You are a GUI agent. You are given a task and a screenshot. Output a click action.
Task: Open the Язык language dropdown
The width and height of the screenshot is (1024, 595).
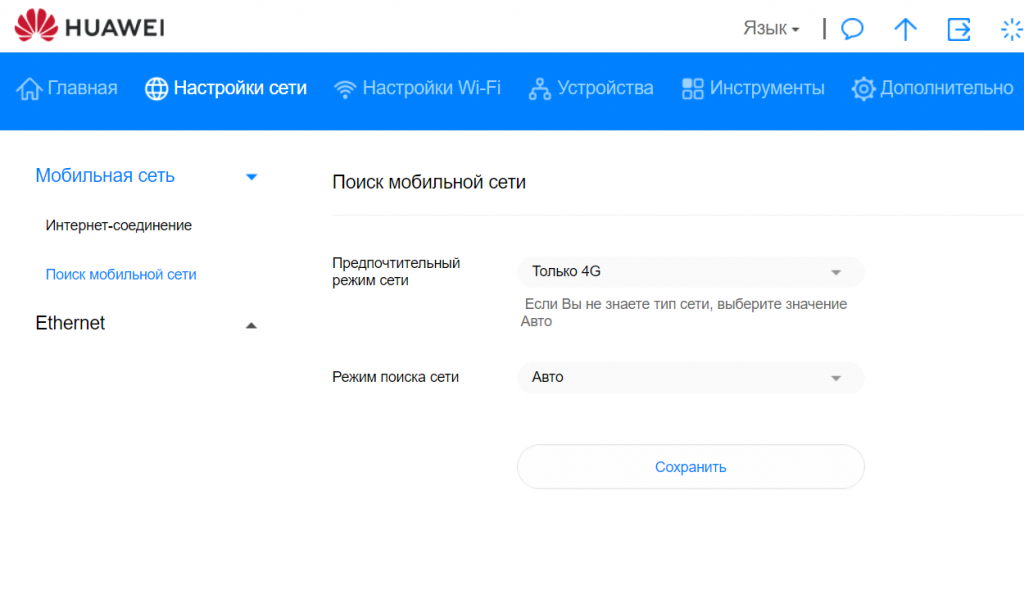point(770,29)
